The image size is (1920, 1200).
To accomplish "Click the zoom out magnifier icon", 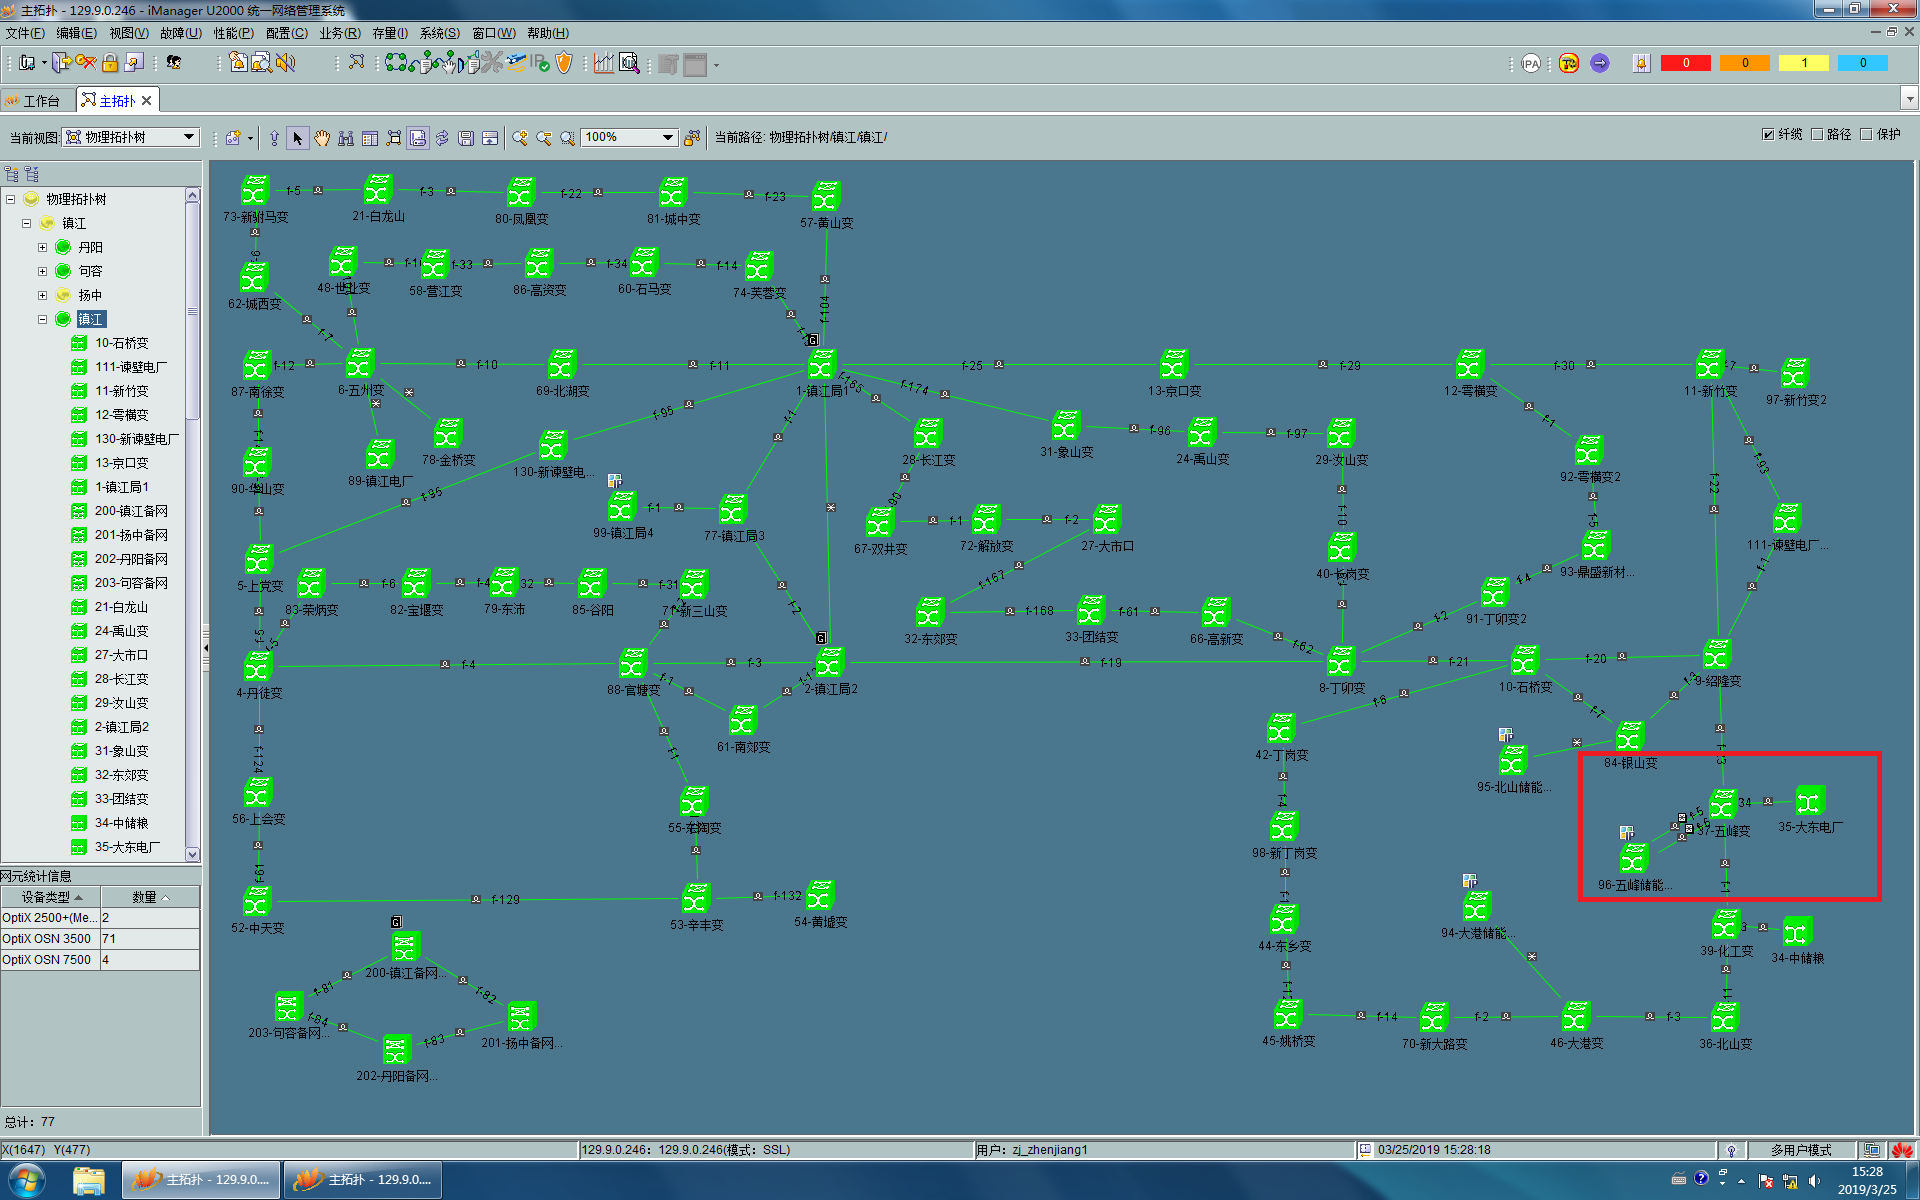I will 544,138.
